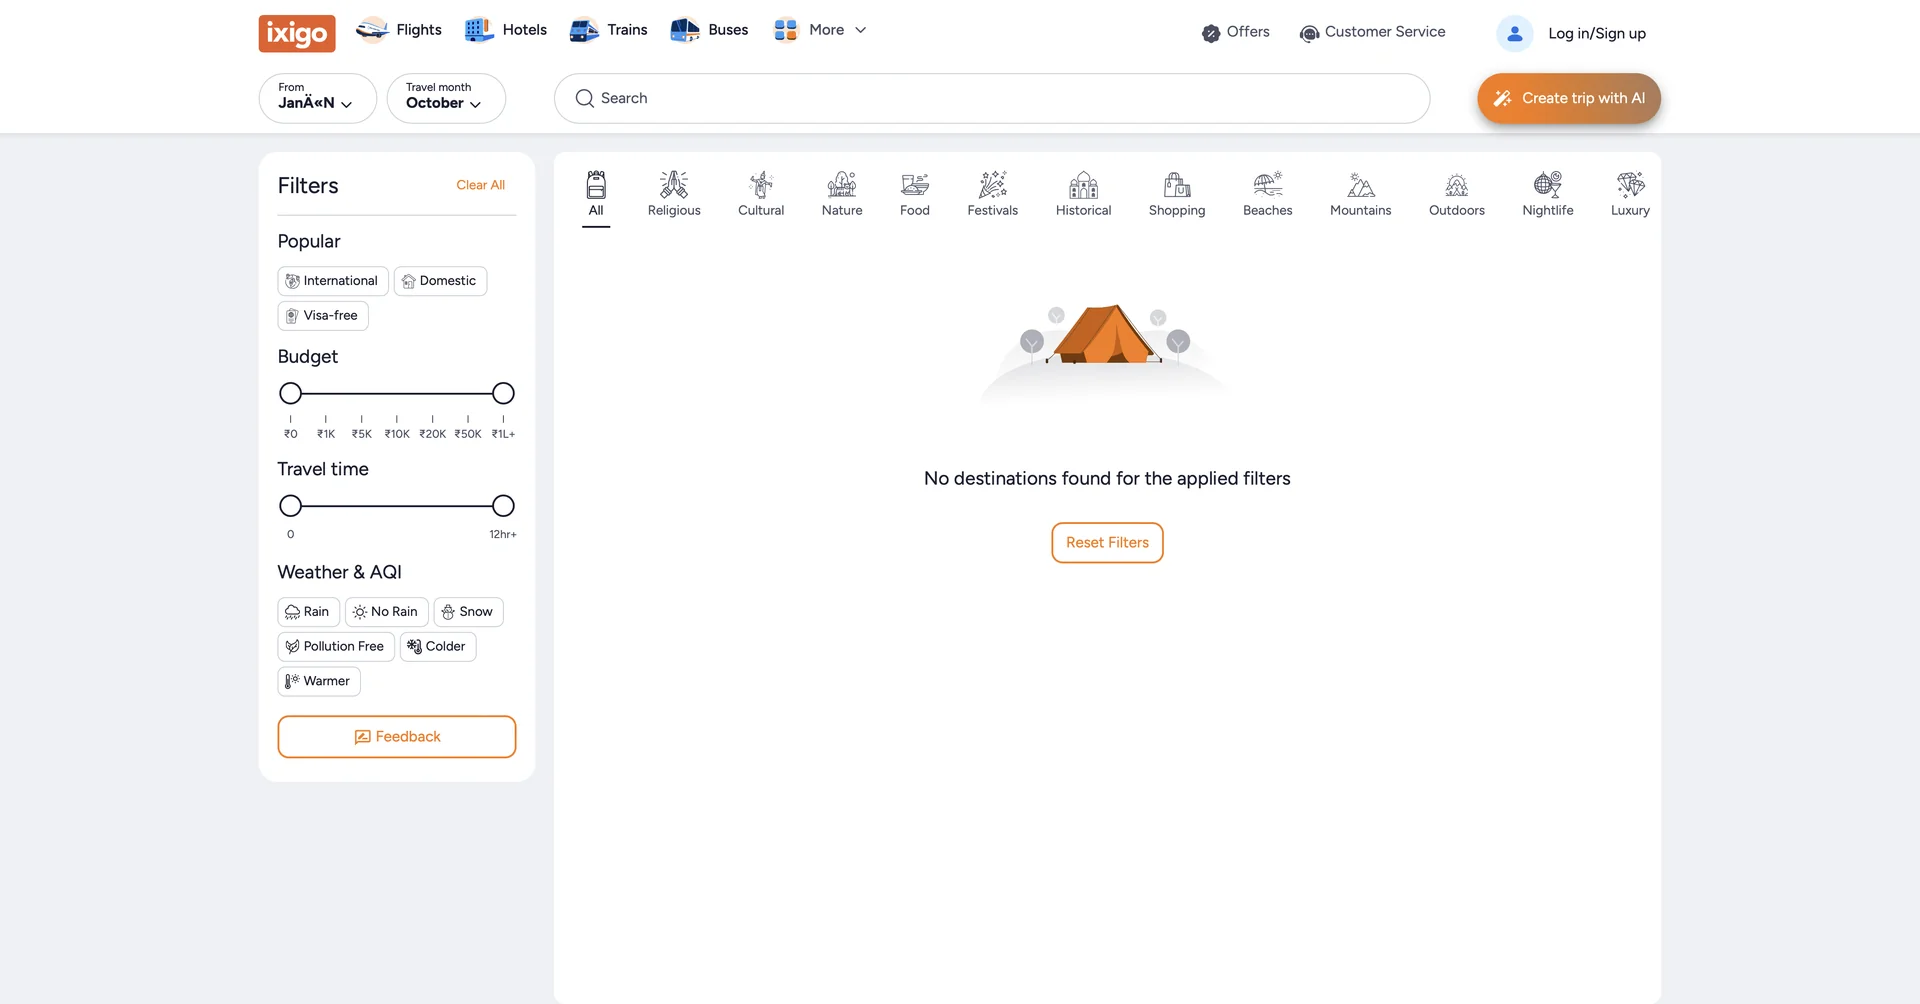The width and height of the screenshot is (1920, 1004).
Task: Toggle the Colder filter chip
Action: tap(438, 647)
